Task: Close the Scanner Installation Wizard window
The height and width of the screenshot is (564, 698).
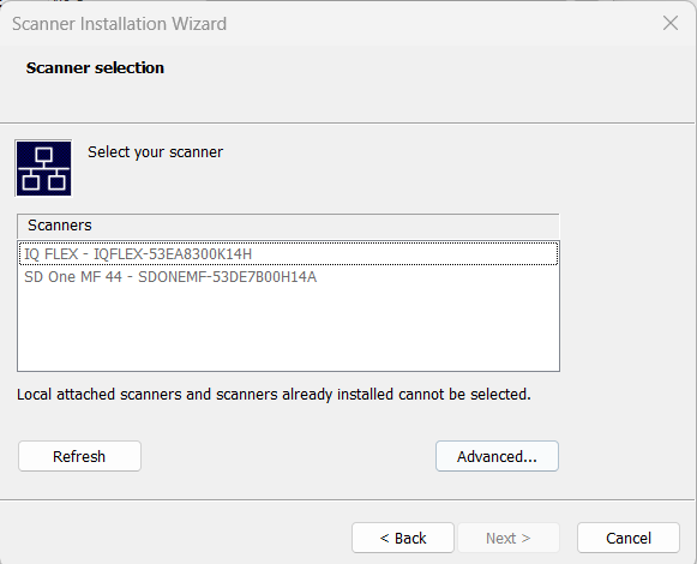Action: pos(670,23)
